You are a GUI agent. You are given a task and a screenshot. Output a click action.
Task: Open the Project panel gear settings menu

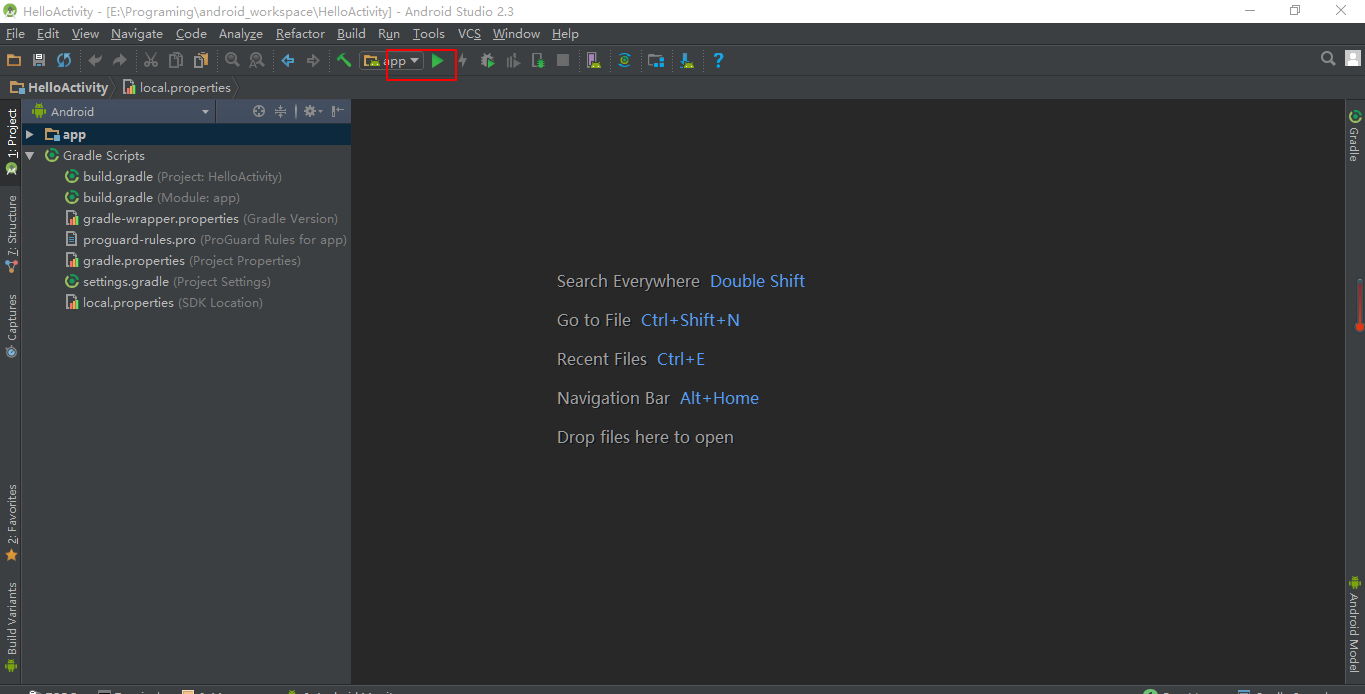click(312, 111)
